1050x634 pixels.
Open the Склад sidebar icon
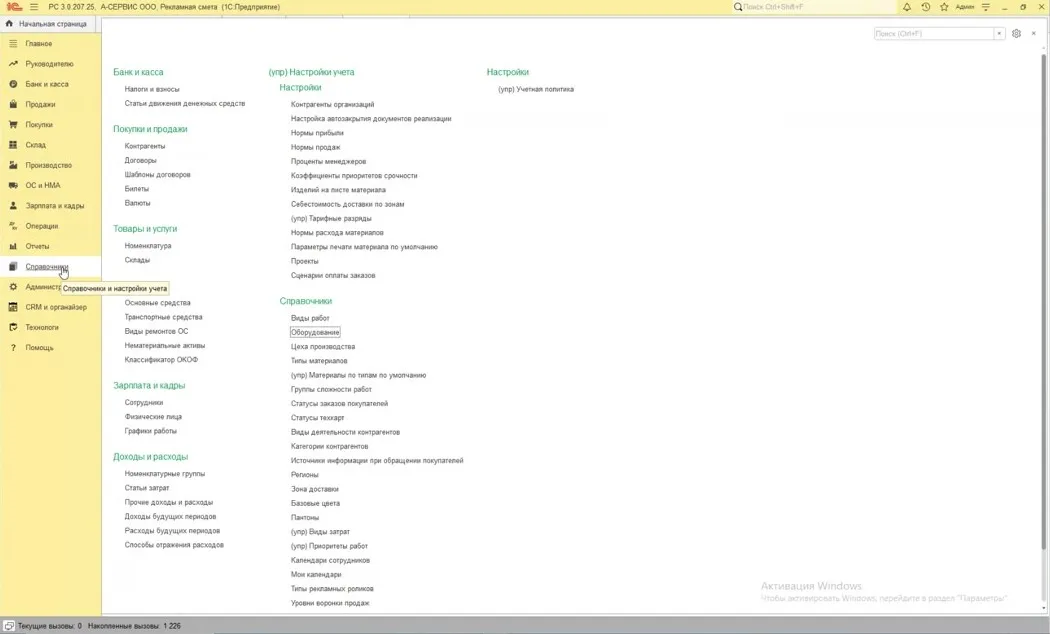[x=13, y=145]
